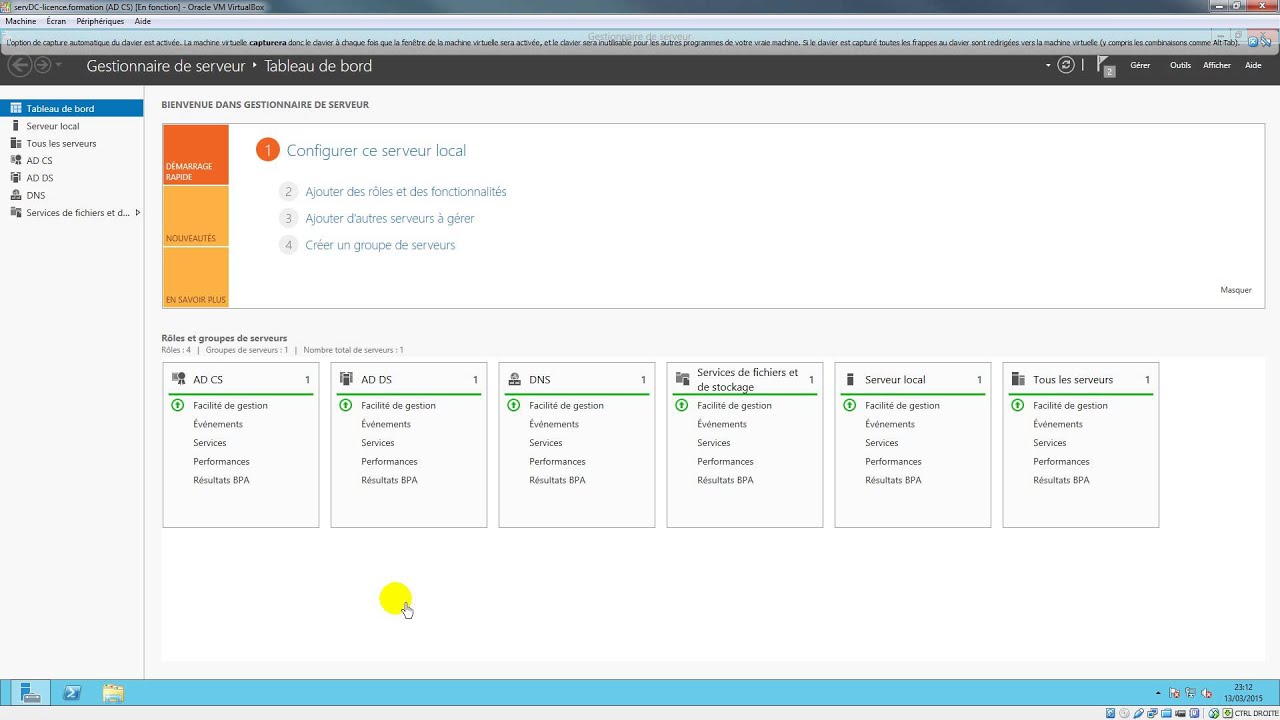Show hidden tray icons arrow

[1158, 693]
